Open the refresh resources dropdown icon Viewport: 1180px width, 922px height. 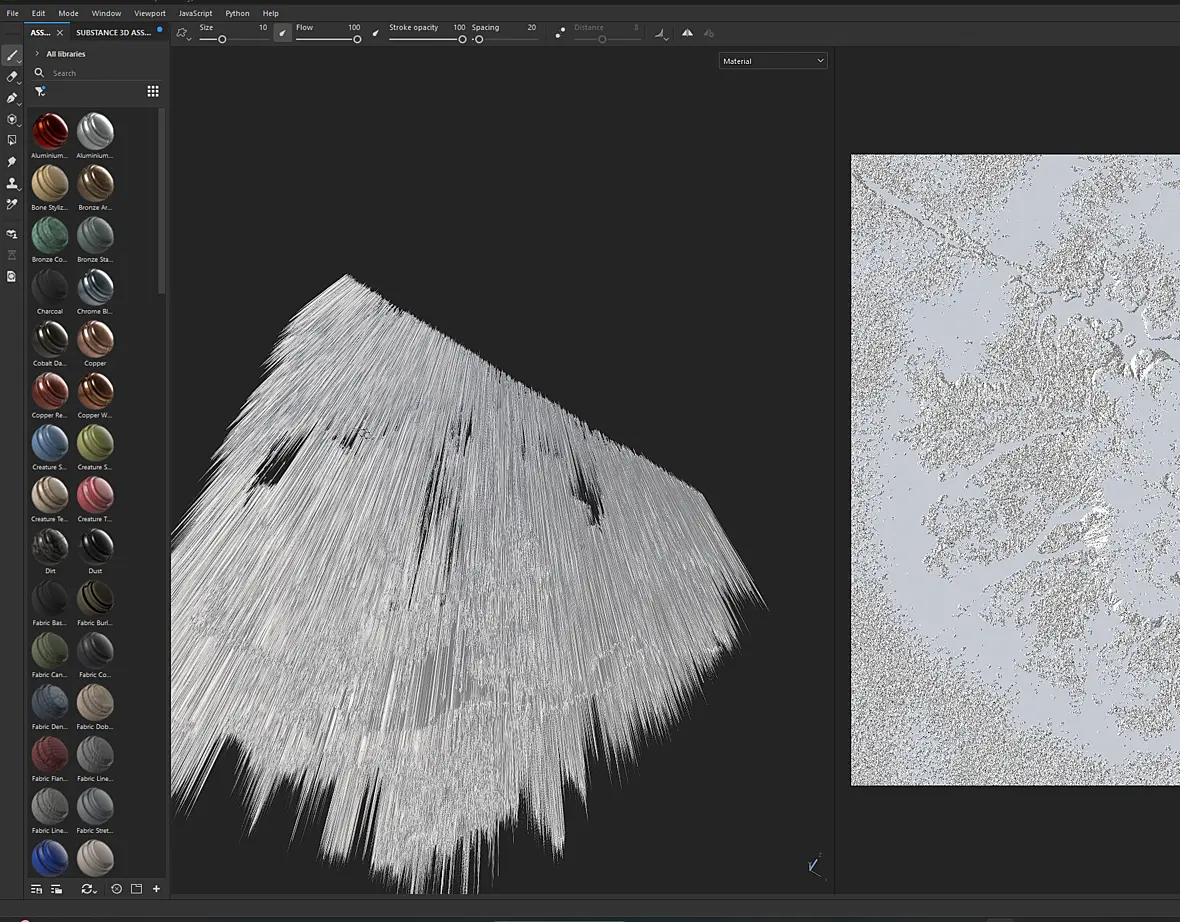(89, 889)
